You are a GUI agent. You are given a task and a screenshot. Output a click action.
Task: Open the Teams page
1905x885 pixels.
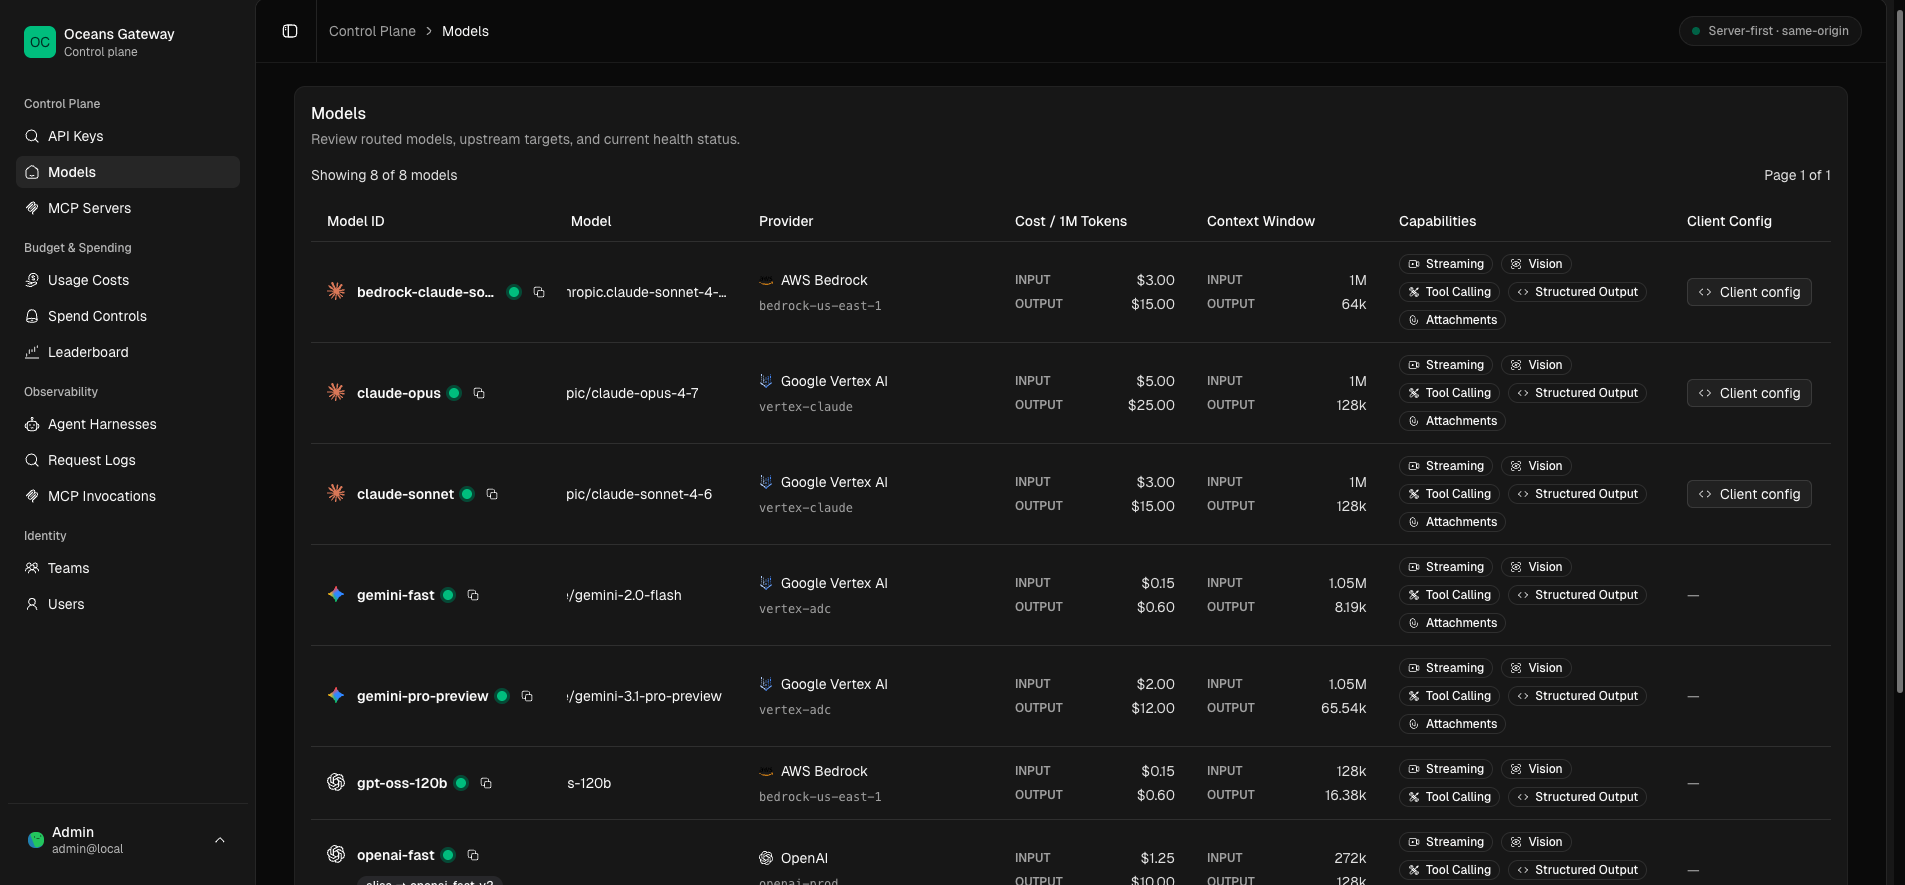click(128, 568)
